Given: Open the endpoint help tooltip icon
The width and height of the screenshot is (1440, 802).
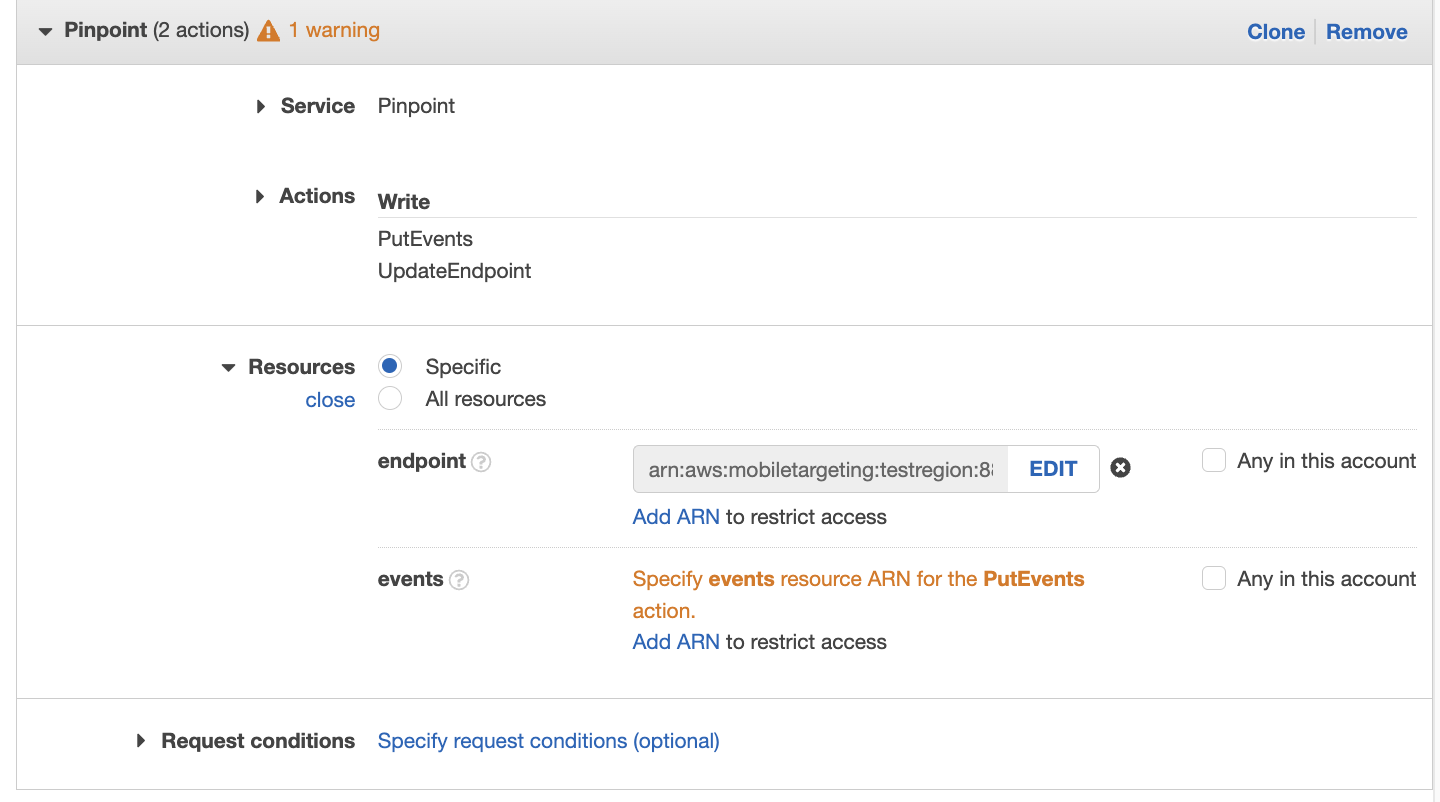Looking at the screenshot, I should (481, 461).
